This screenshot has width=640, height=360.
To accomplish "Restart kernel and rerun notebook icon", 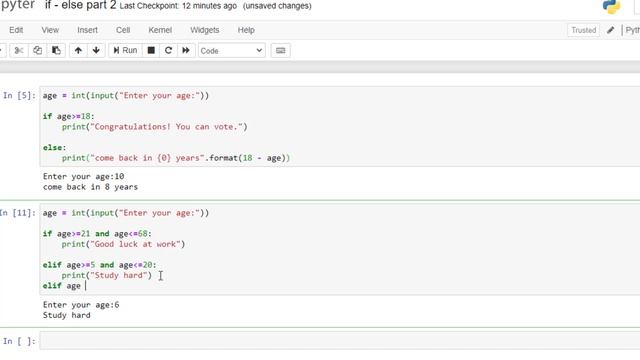I will tap(186, 51).
